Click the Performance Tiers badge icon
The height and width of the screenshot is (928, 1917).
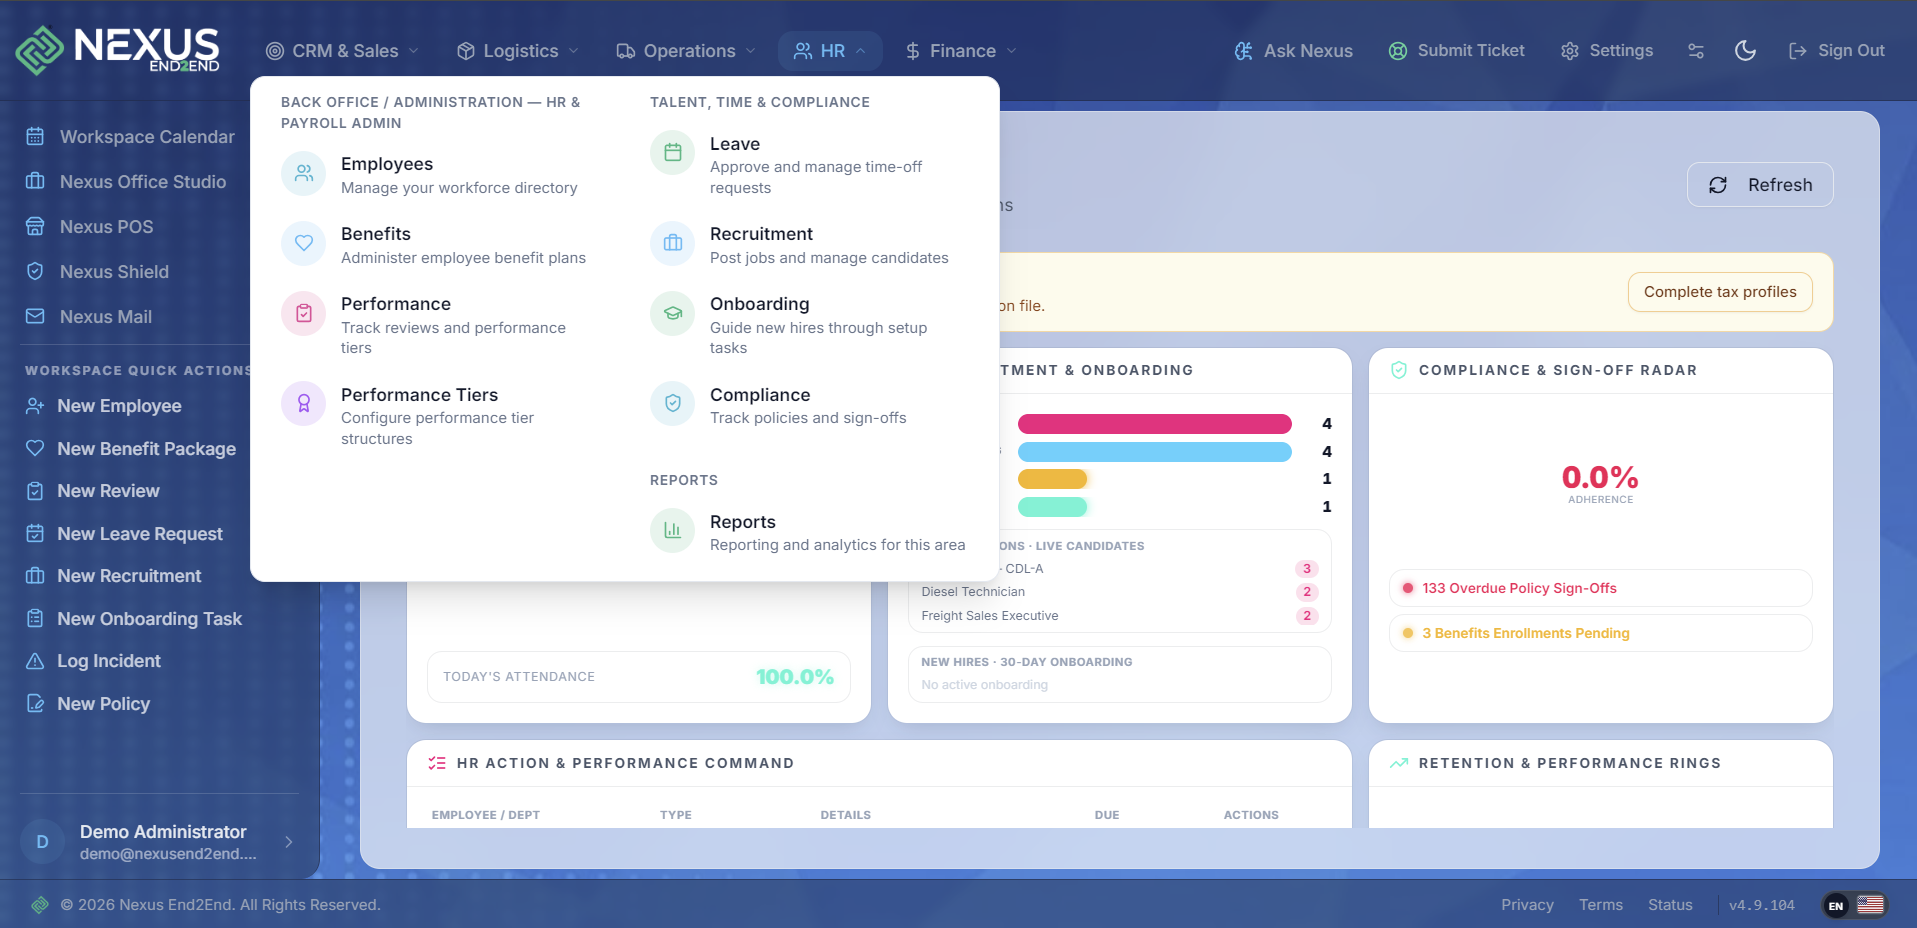[304, 404]
